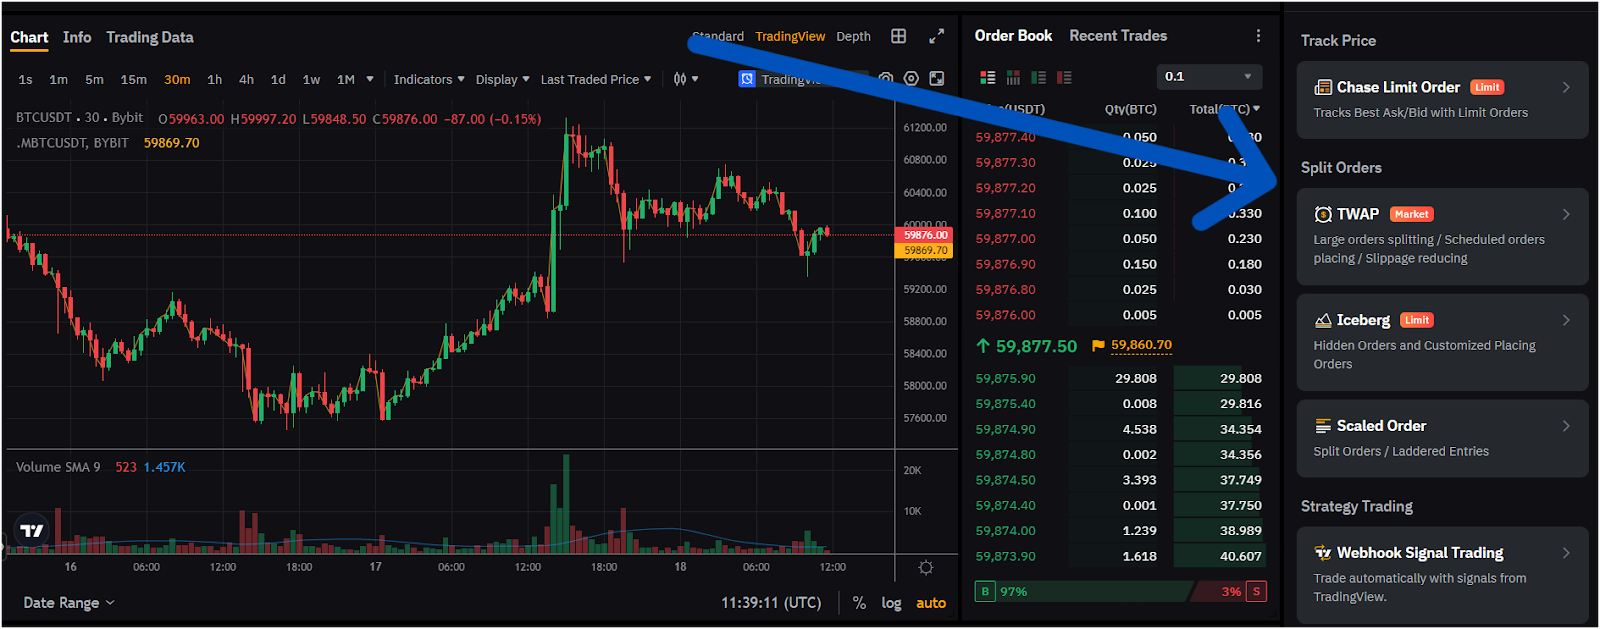Select the TradingView chart view
This screenshot has width=1600, height=629.
pos(790,36)
